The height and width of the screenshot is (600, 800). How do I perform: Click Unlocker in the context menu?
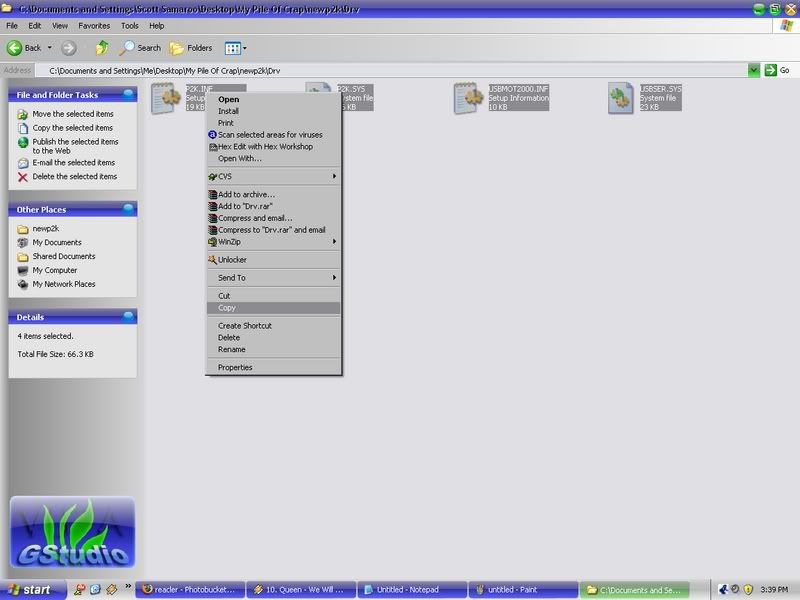pyautogui.click(x=273, y=260)
